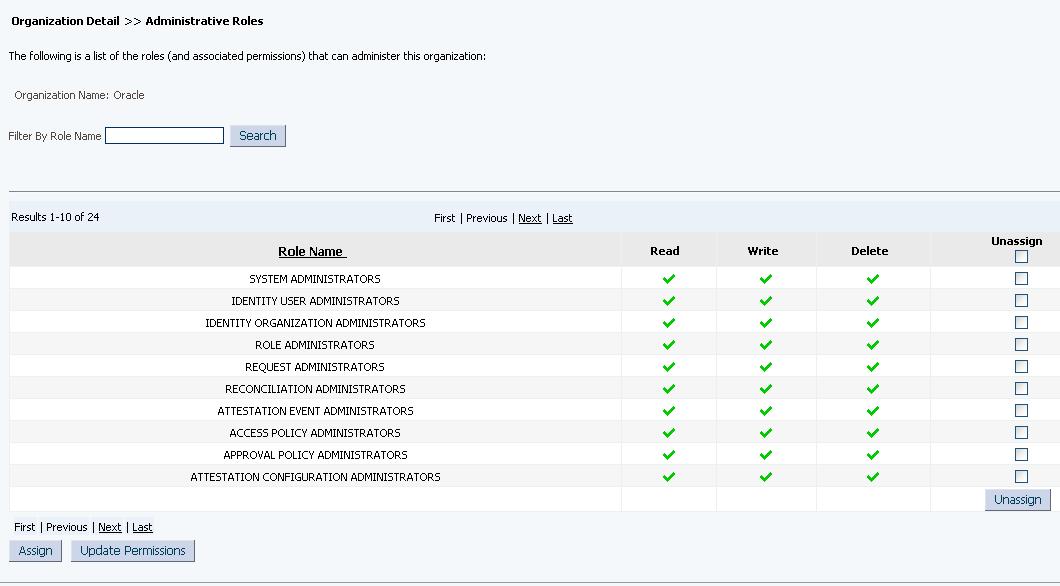Check Unassign box for IDENTITY ORGANIZATION ADMINISTRATORS

click(x=1021, y=322)
